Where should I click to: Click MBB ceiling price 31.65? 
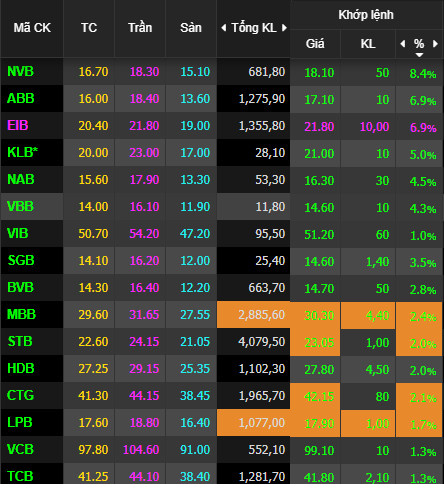(x=144, y=315)
